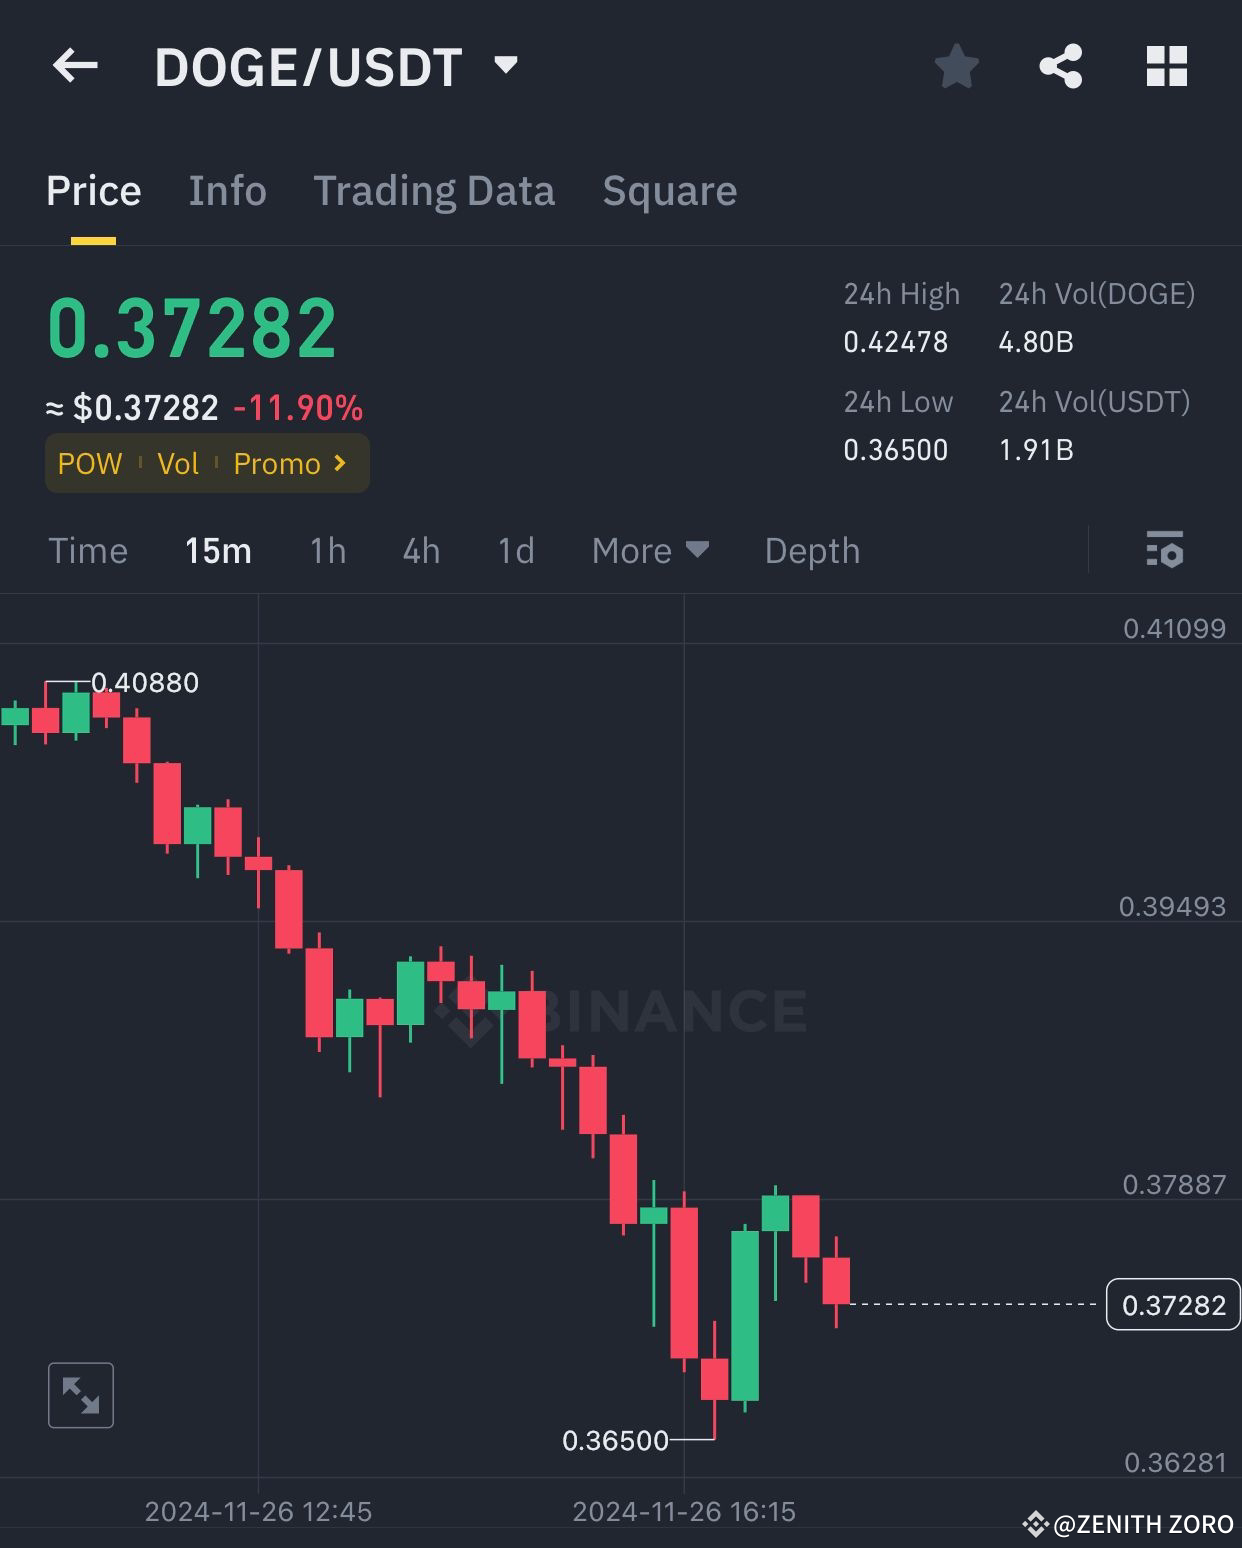Image resolution: width=1242 pixels, height=1548 pixels.
Task: Star DOGE/USDT as favorite
Action: click(x=955, y=66)
